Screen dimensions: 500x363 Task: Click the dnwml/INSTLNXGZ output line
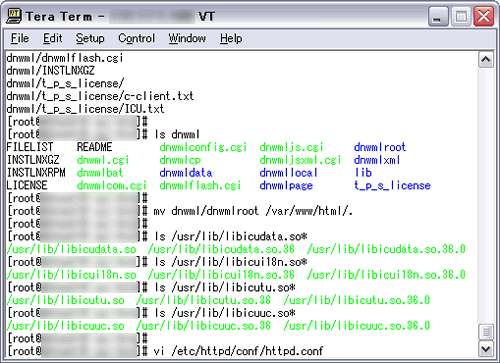(x=50, y=71)
